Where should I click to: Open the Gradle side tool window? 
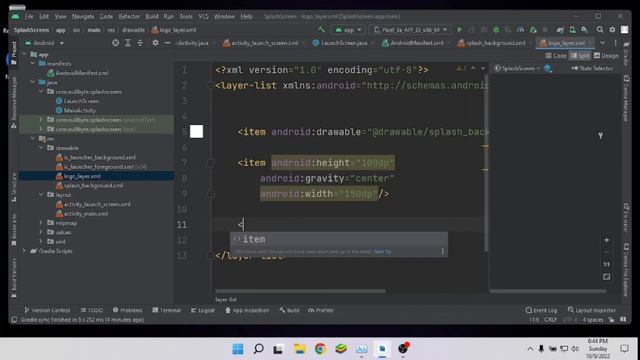coord(627,53)
